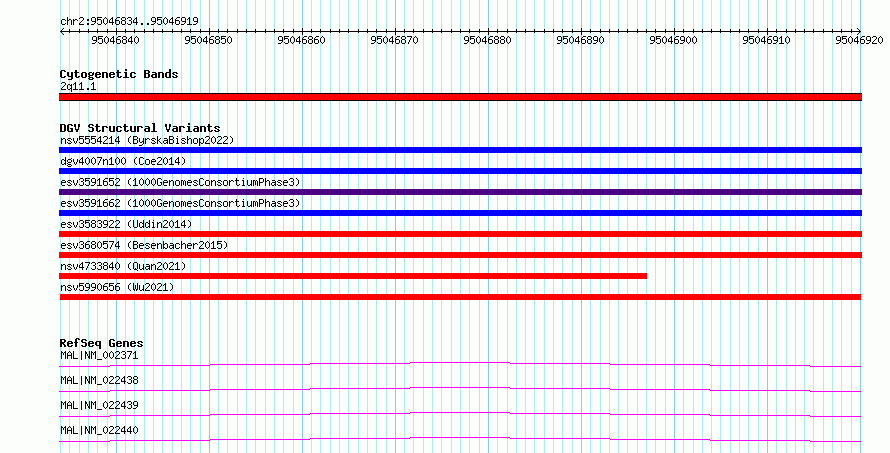Click the red bar for nsv5990656
Screen dimensions: 890x453
point(460,297)
